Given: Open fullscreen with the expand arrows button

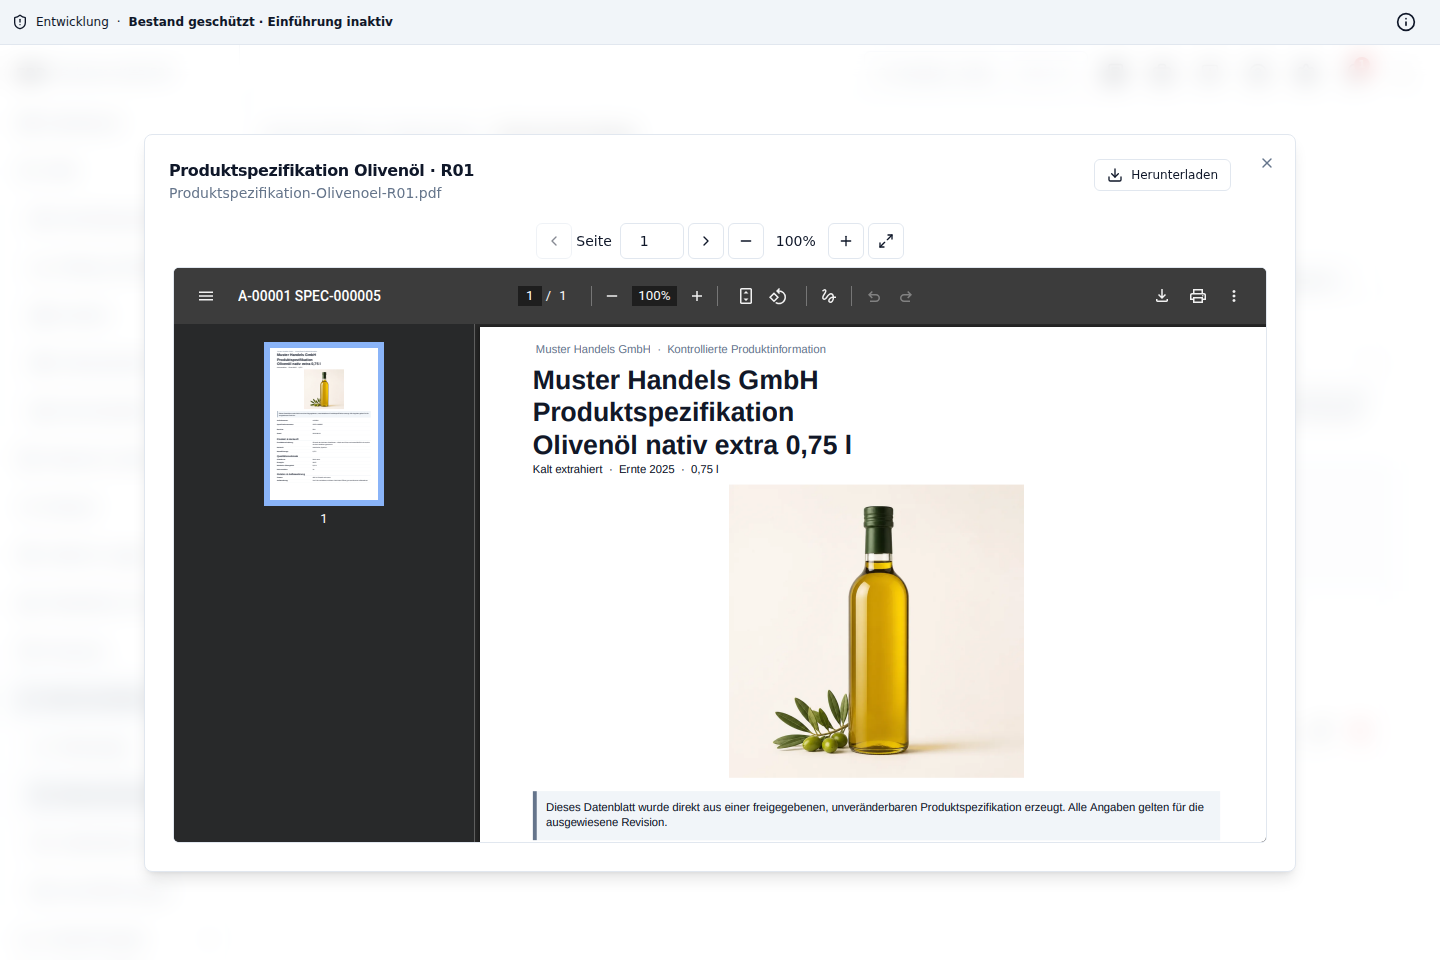Looking at the screenshot, I should pos(886,241).
